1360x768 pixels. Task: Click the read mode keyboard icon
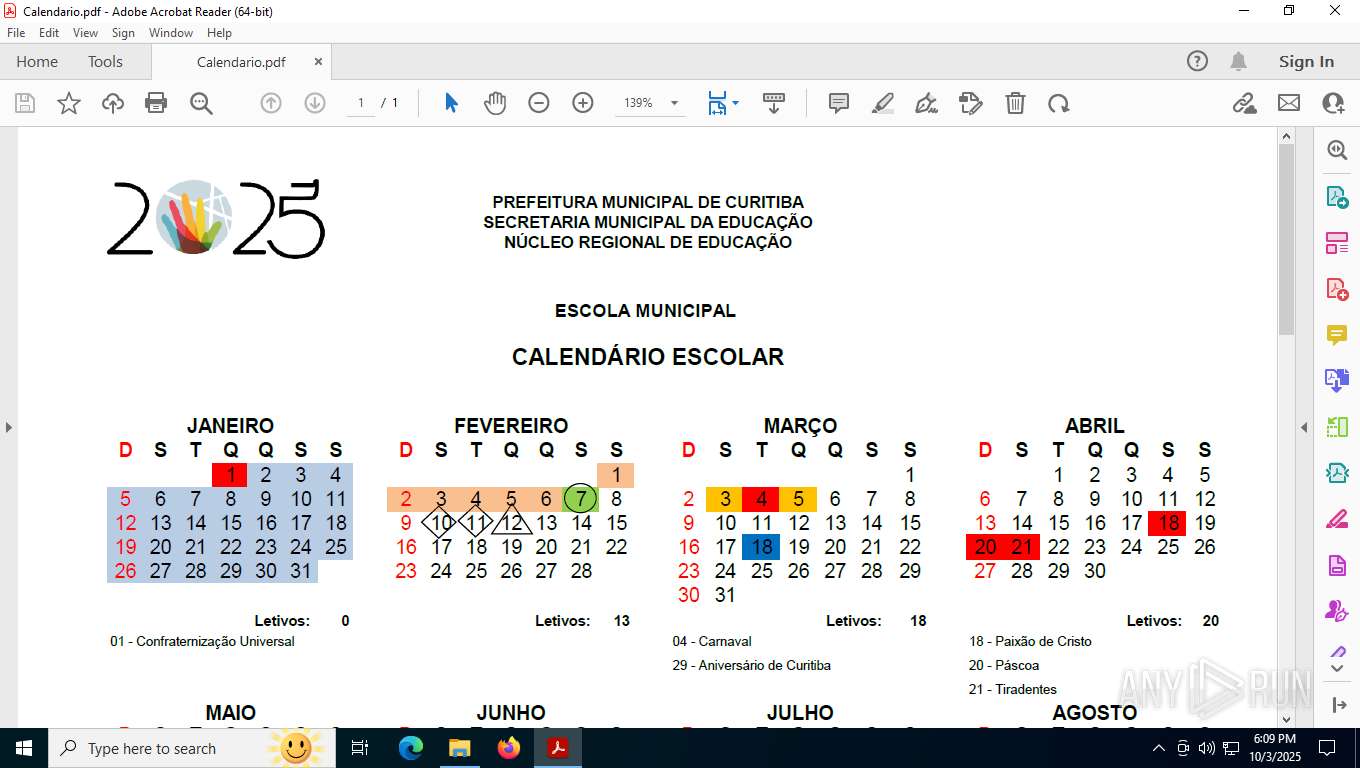tap(773, 103)
